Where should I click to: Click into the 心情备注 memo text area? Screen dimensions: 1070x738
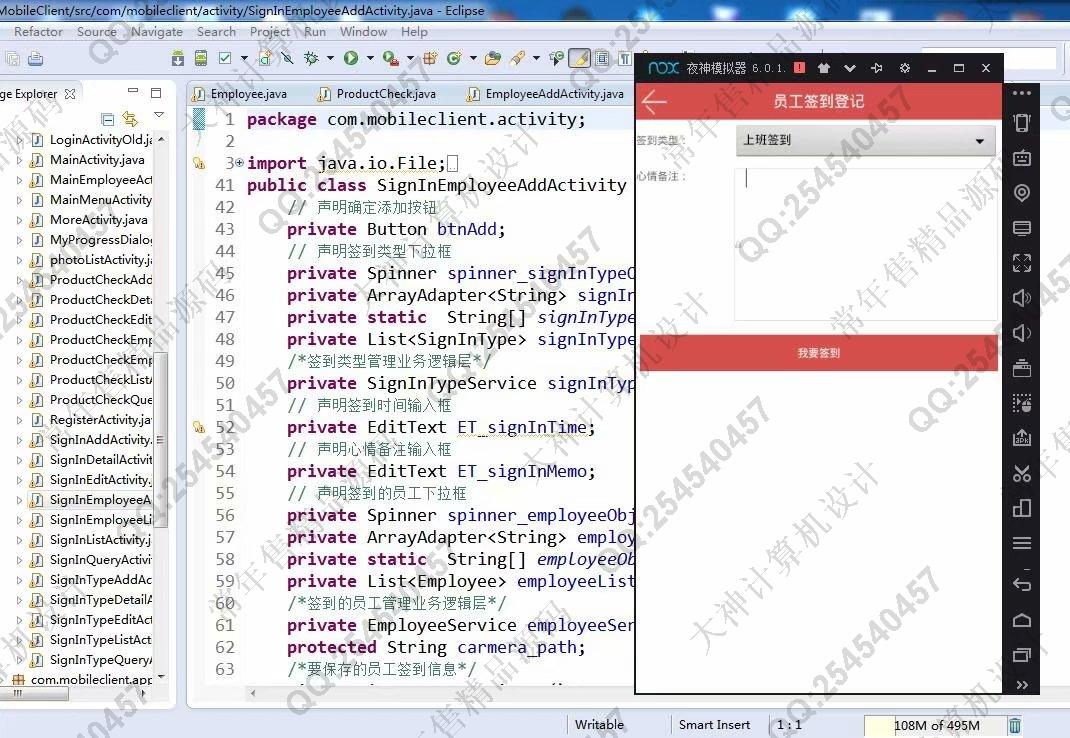point(865,245)
